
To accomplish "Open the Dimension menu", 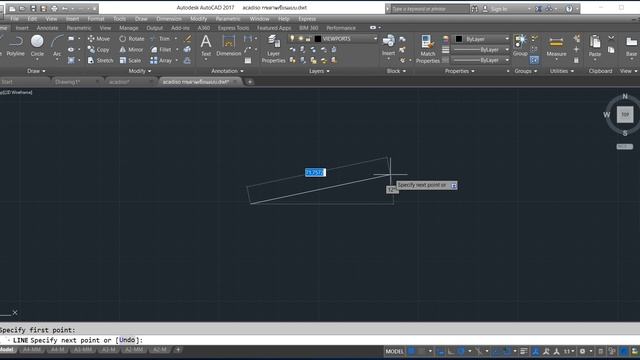I will coord(169,19).
